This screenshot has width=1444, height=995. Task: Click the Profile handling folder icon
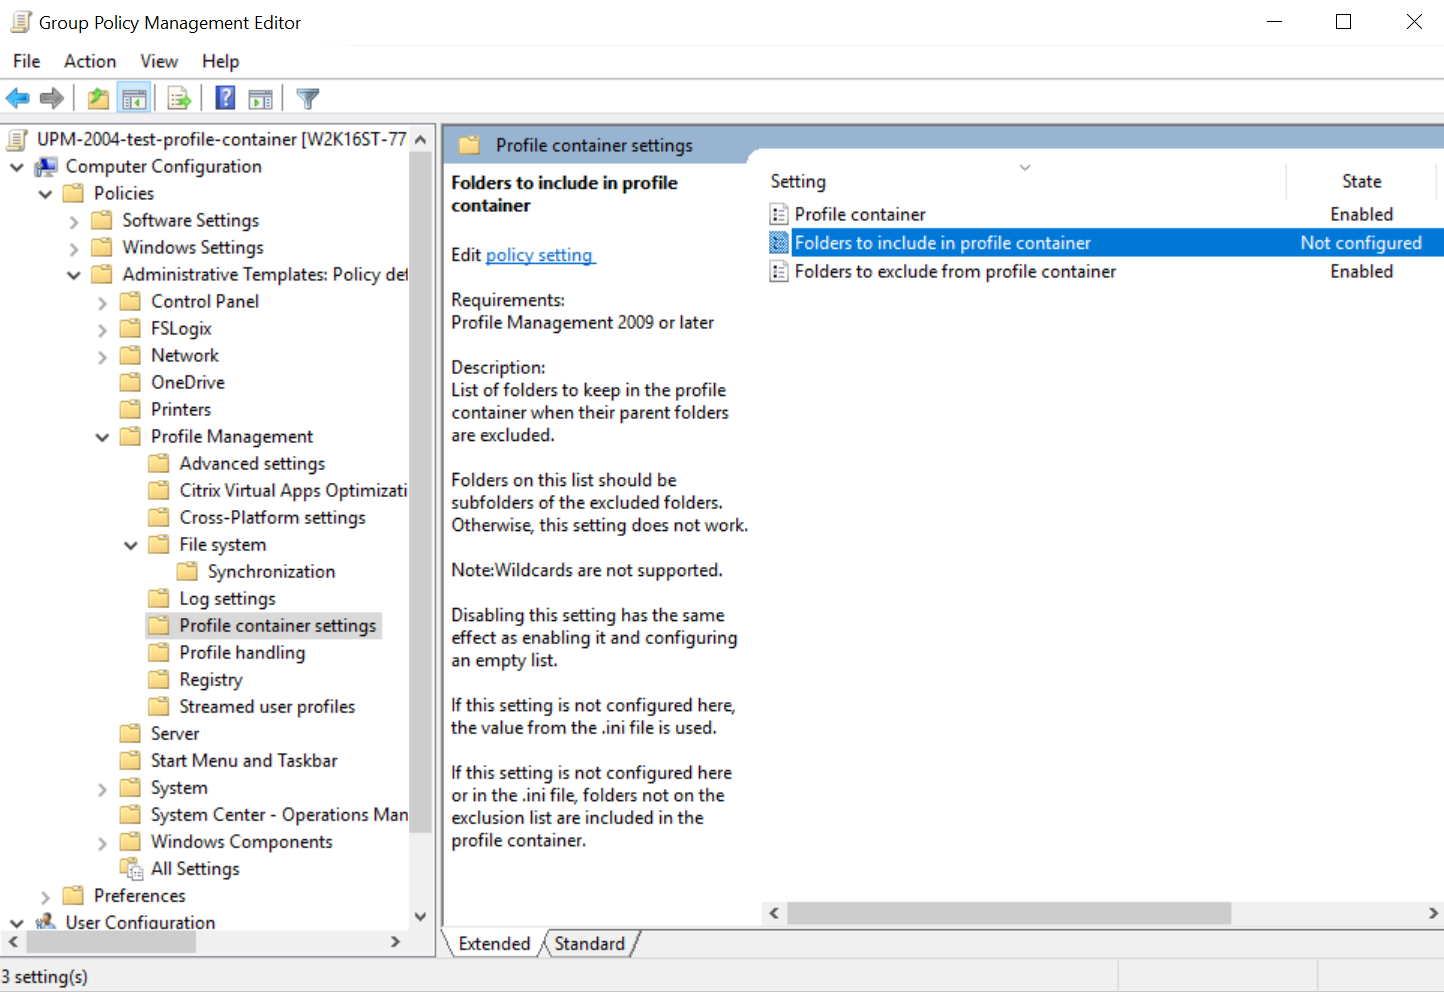pos(158,652)
